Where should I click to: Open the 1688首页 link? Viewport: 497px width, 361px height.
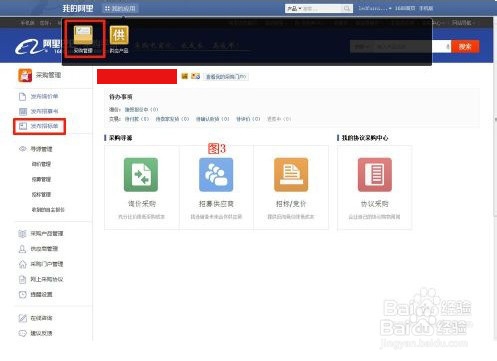pyautogui.click(x=405, y=8)
